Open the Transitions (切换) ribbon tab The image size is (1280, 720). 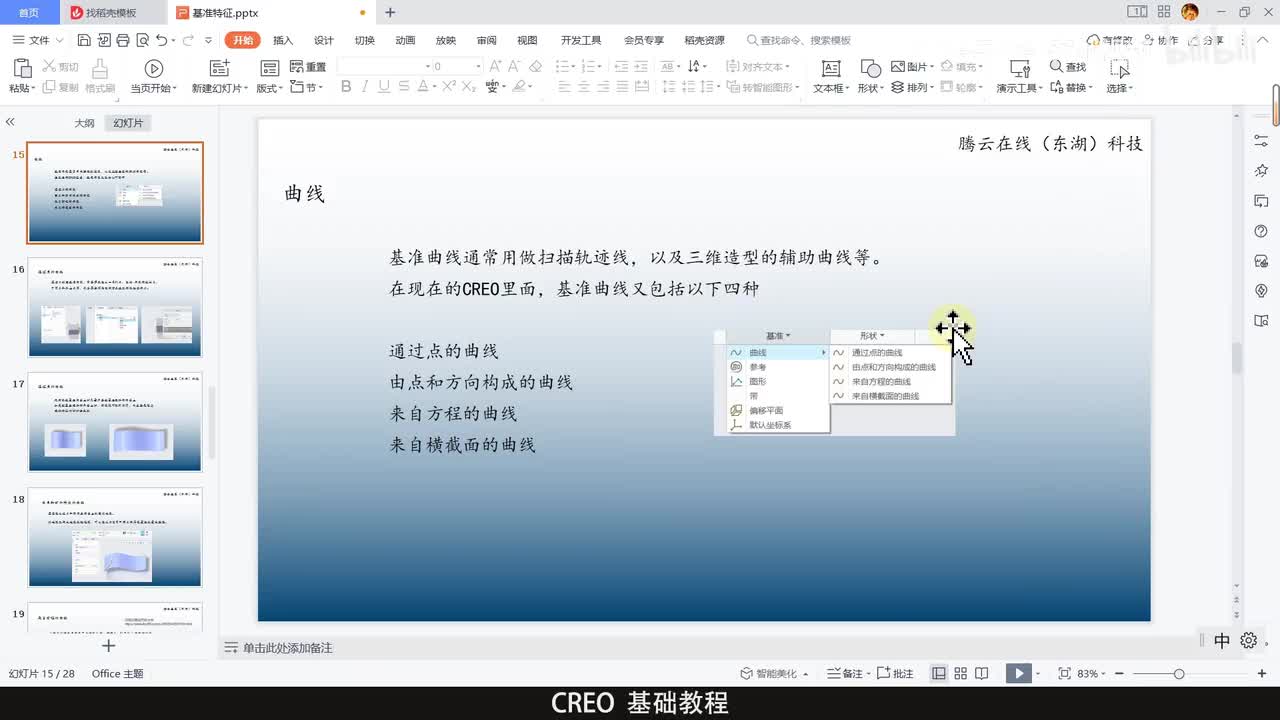[x=364, y=40]
